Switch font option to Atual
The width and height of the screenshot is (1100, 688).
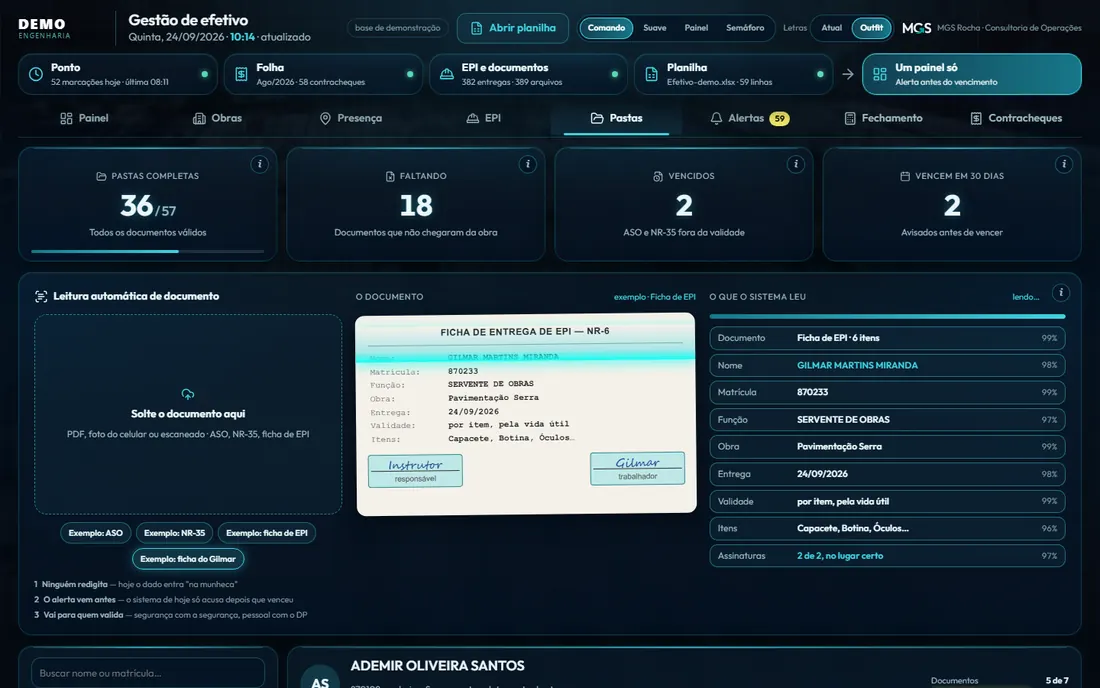pyautogui.click(x=831, y=28)
